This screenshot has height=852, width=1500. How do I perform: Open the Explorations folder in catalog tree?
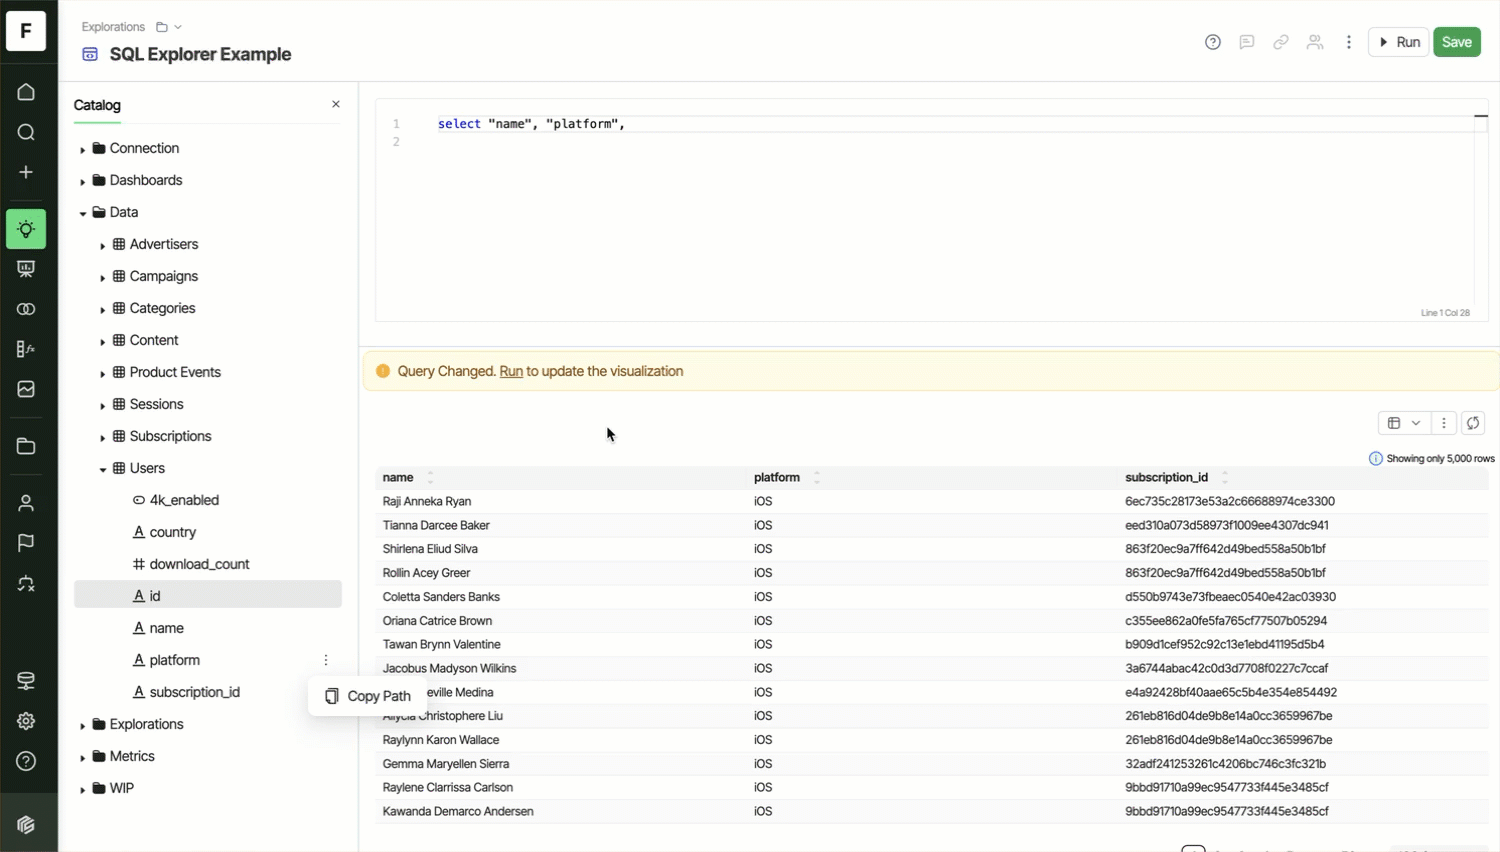[146, 724]
